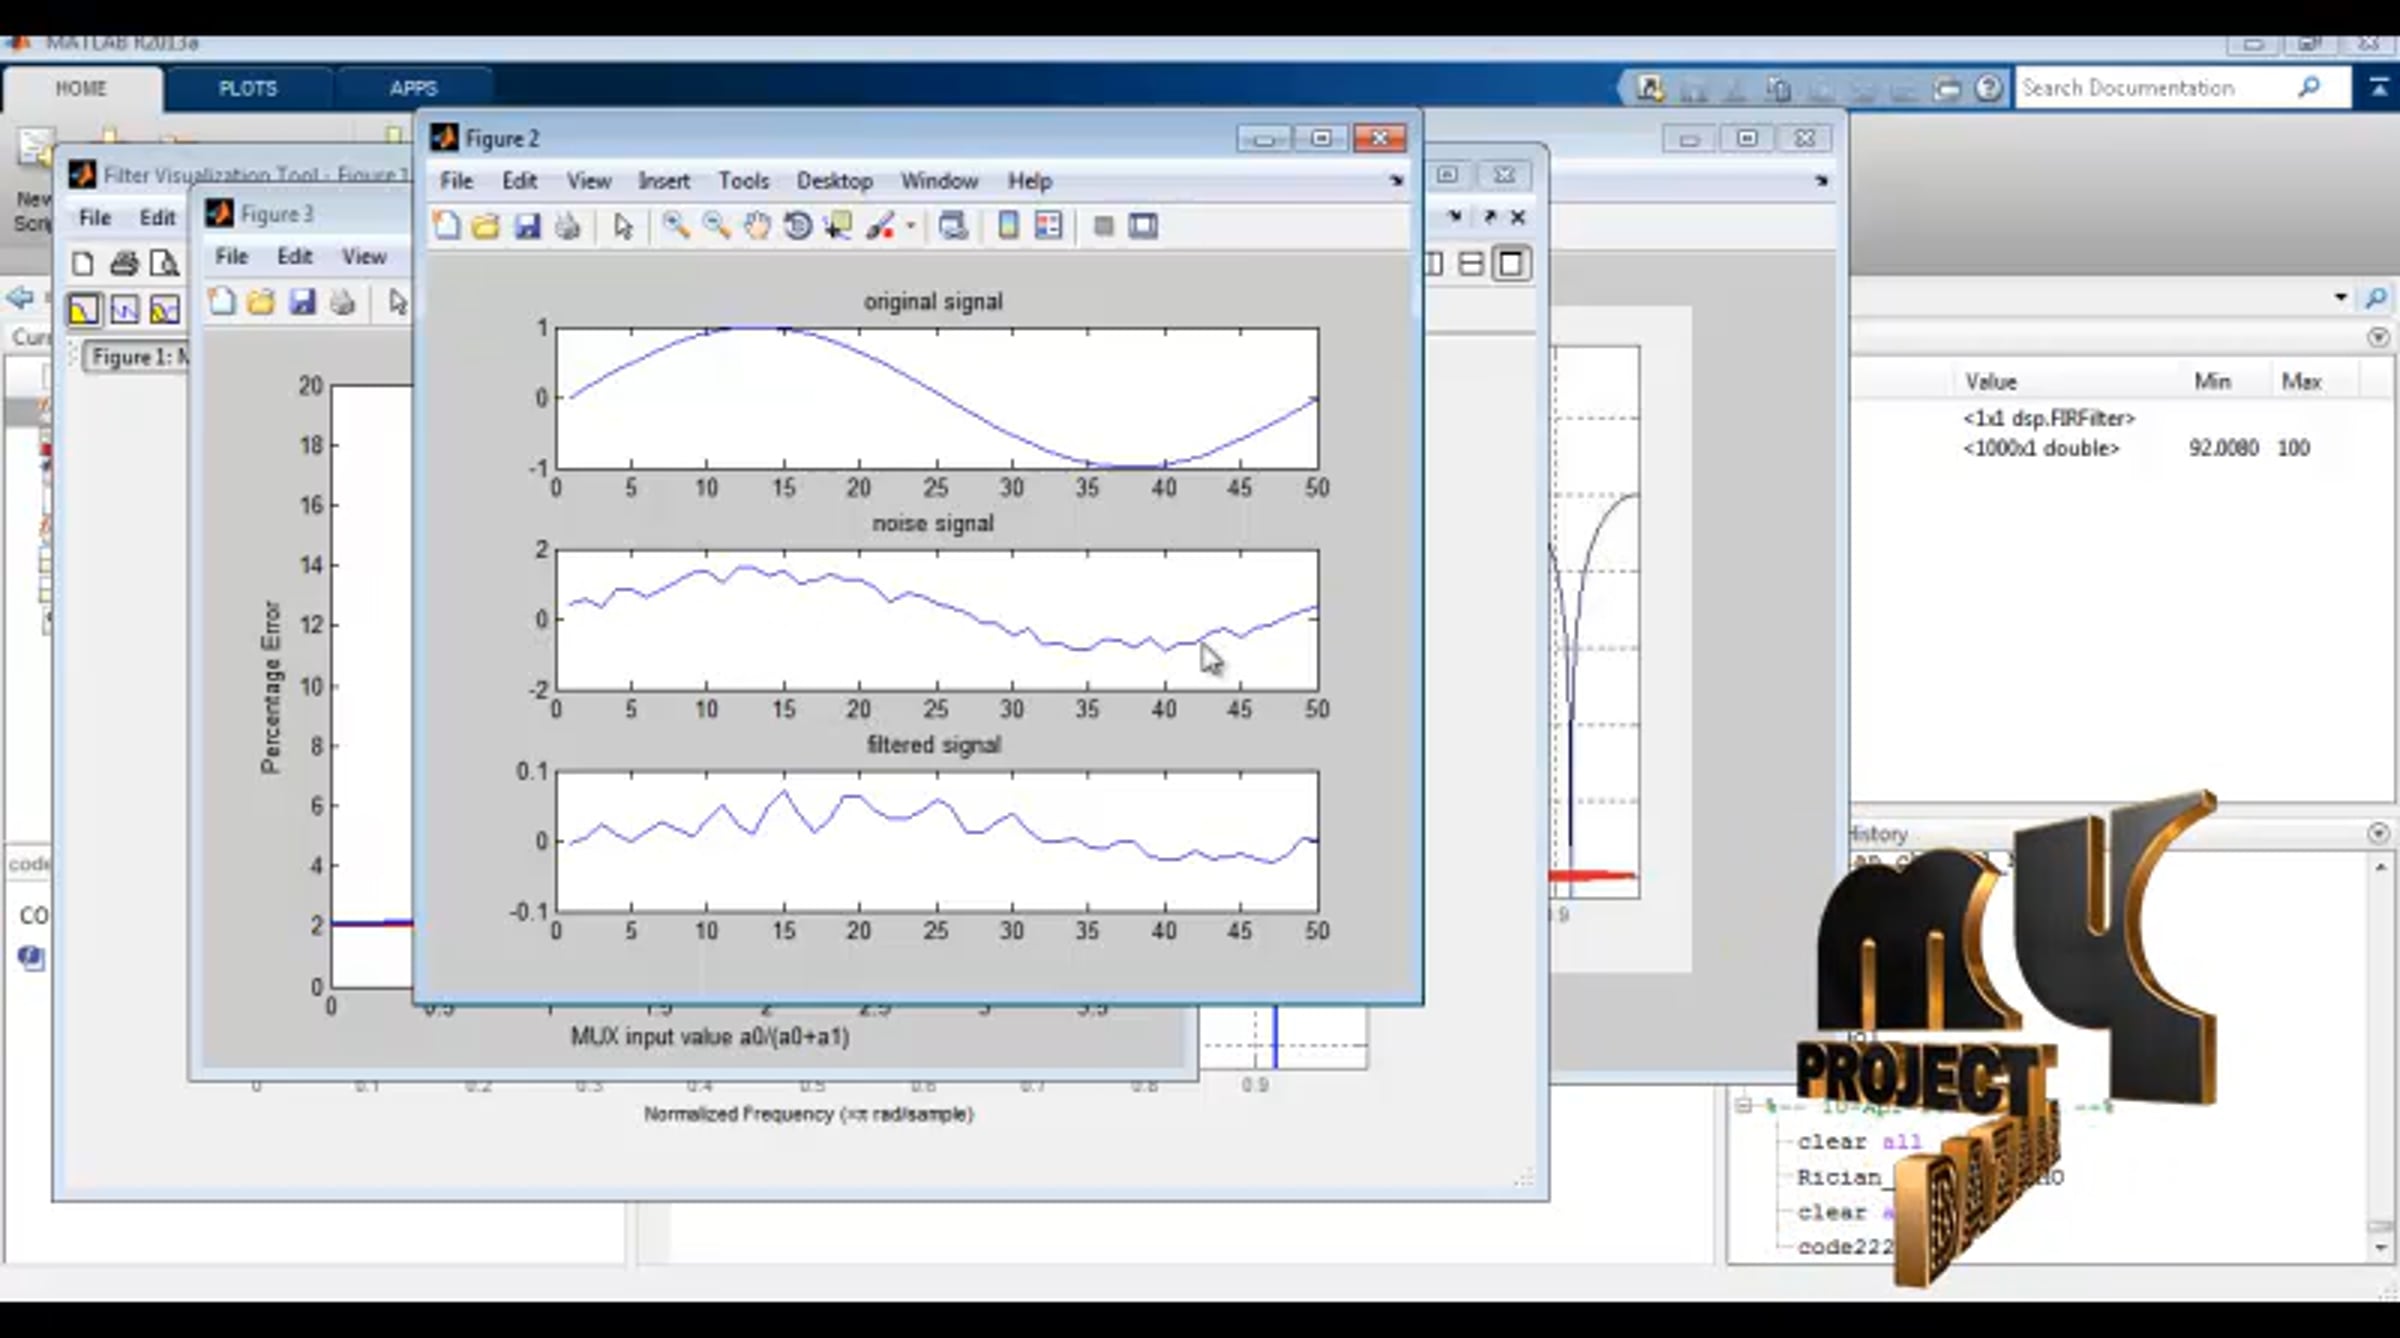Click the Open File icon in Figure 2
Viewport: 2400px width, 1338px height.
486,226
